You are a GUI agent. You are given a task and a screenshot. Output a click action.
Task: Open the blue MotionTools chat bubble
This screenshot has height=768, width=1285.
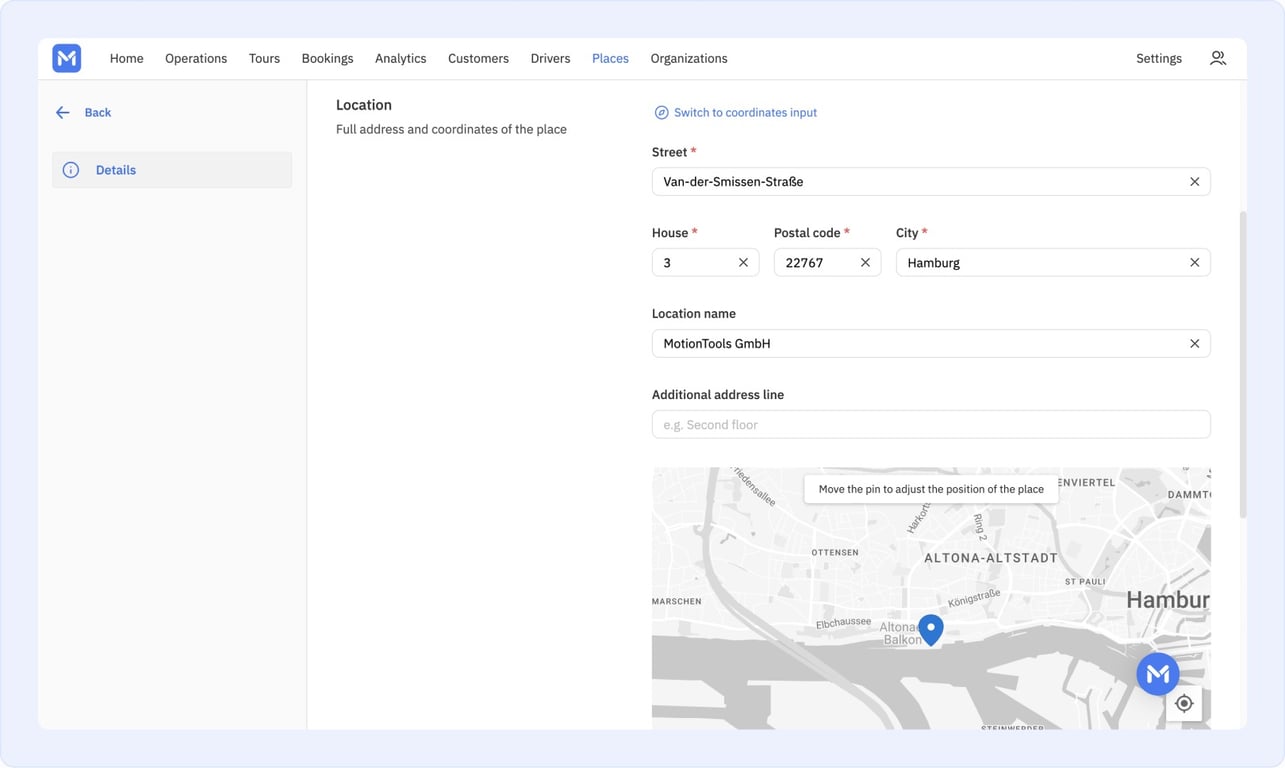coord(1157,674)
